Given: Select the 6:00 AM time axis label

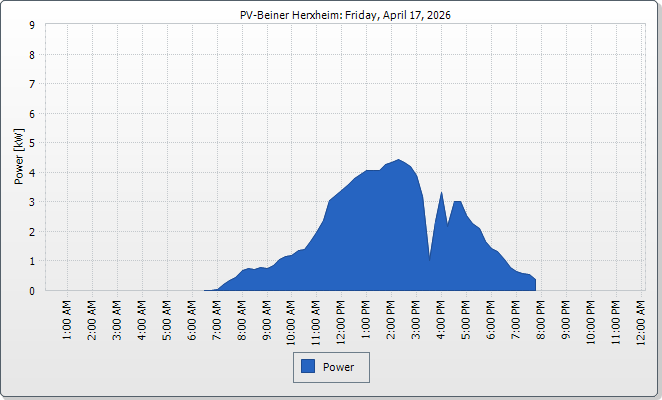Looking at the screenshot, I should (x=193, y=319).
